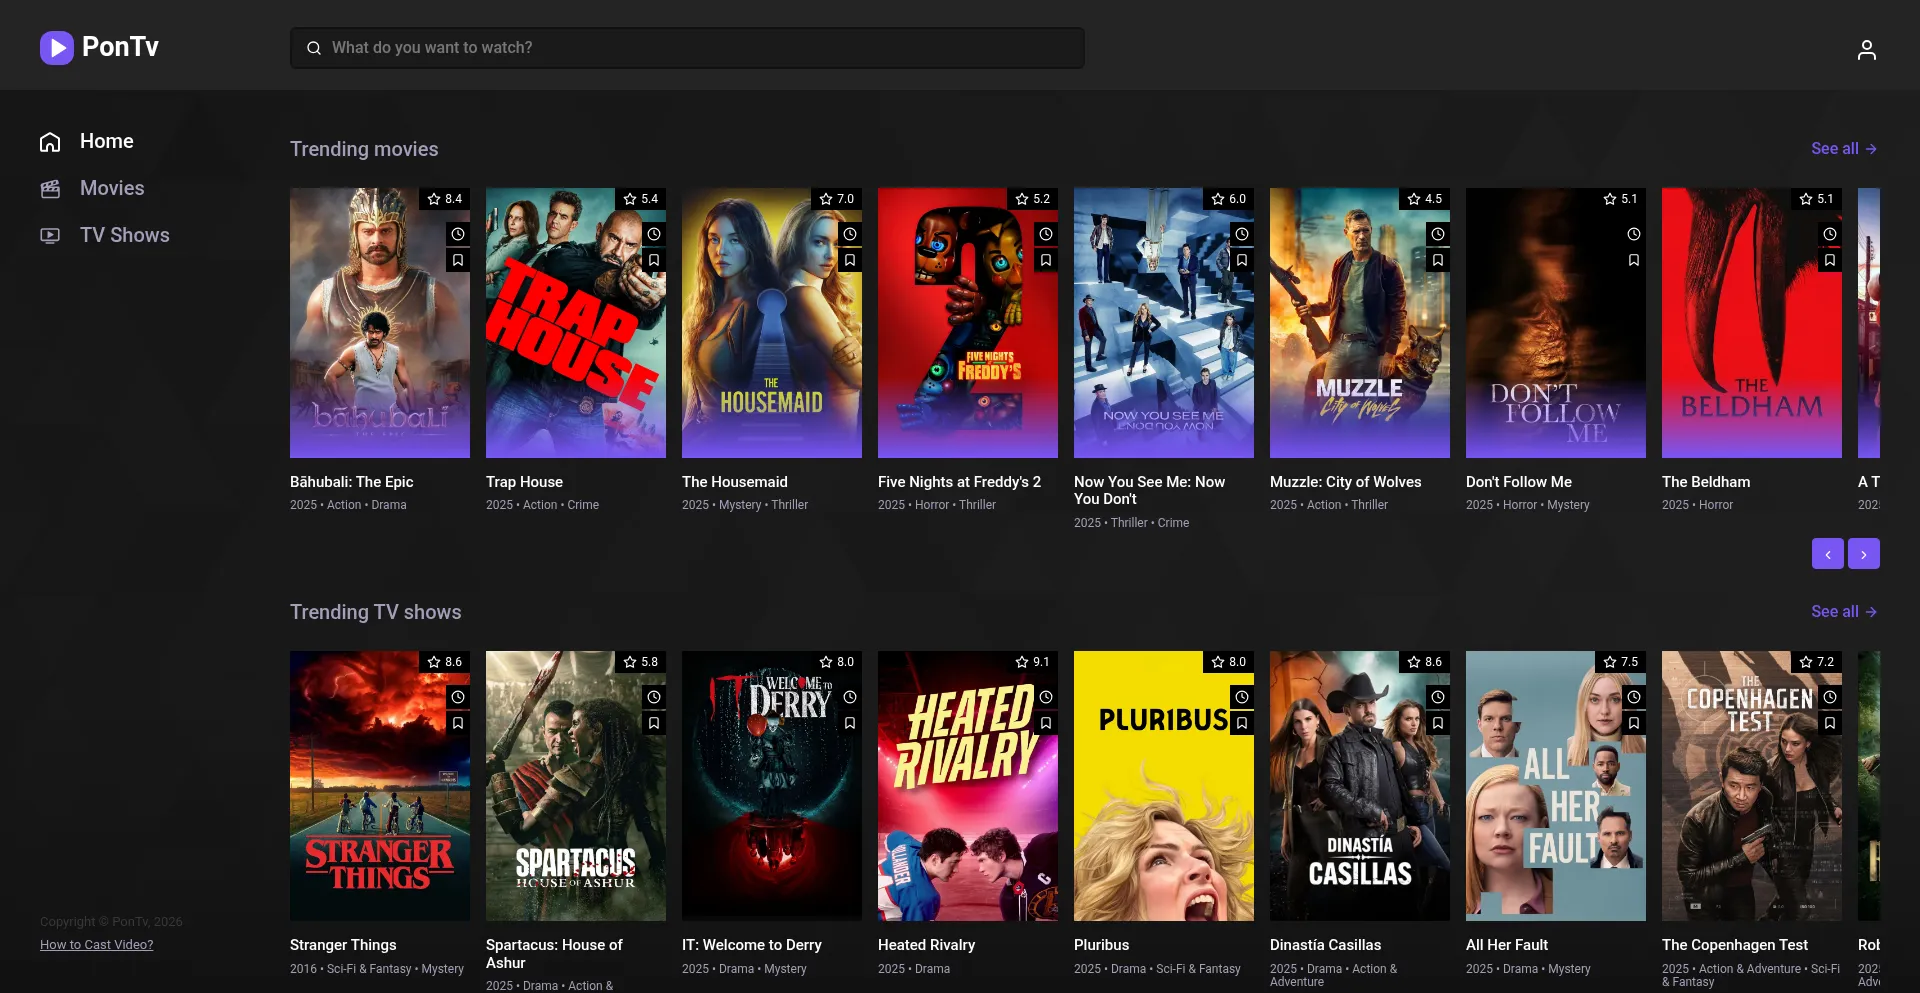Click clock icon on Spartacus: House of Ashur
1920x993 pixels.
pyautogui.click(x=654, y=697)
